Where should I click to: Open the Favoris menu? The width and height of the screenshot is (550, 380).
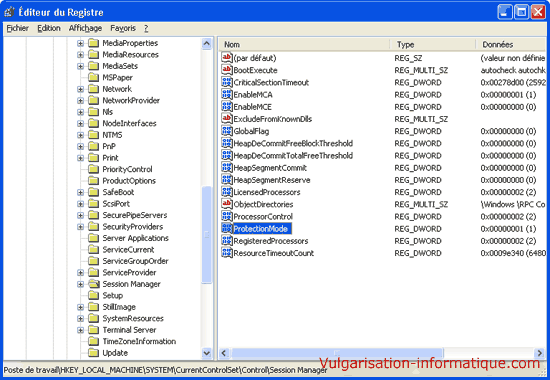coord(123,28)
